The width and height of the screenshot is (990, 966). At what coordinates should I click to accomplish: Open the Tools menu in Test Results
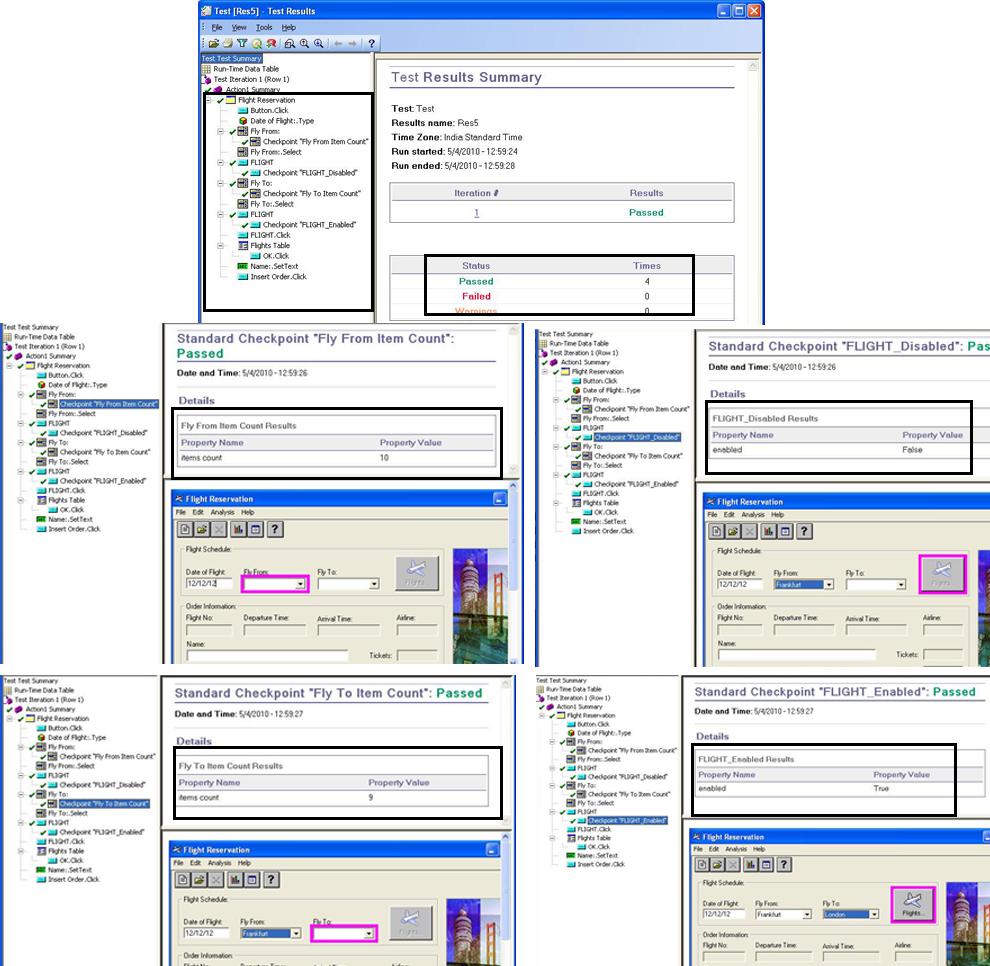pyautogui.click(x=265, y=27)
